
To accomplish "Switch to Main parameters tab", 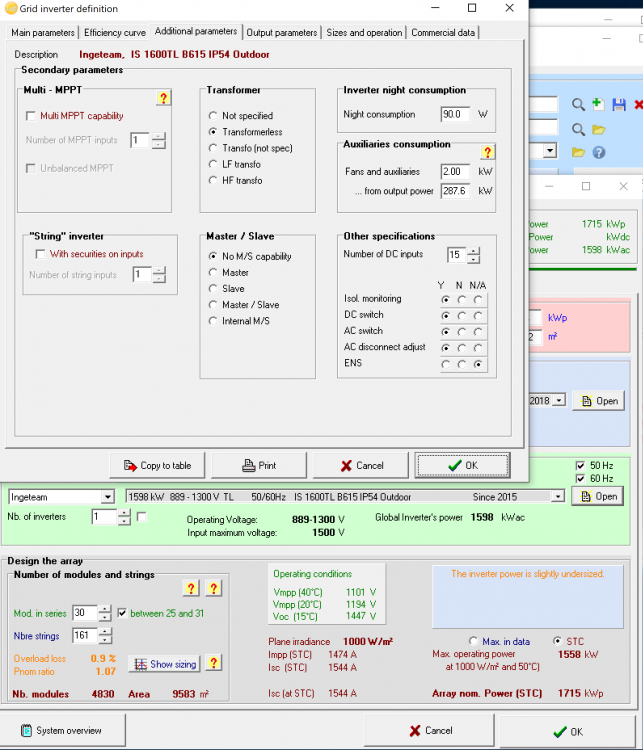I will [43, 33].
